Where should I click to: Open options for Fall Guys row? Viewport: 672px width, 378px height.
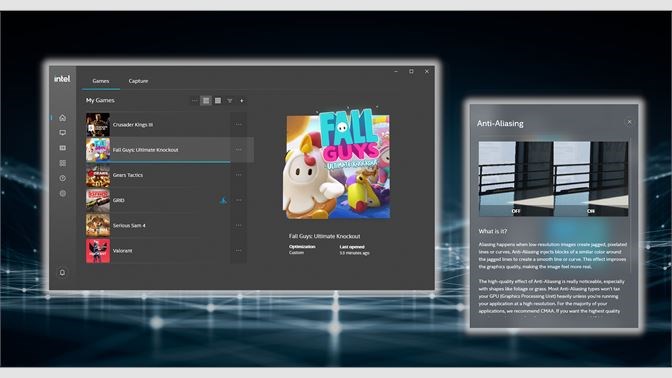(239, 150)
